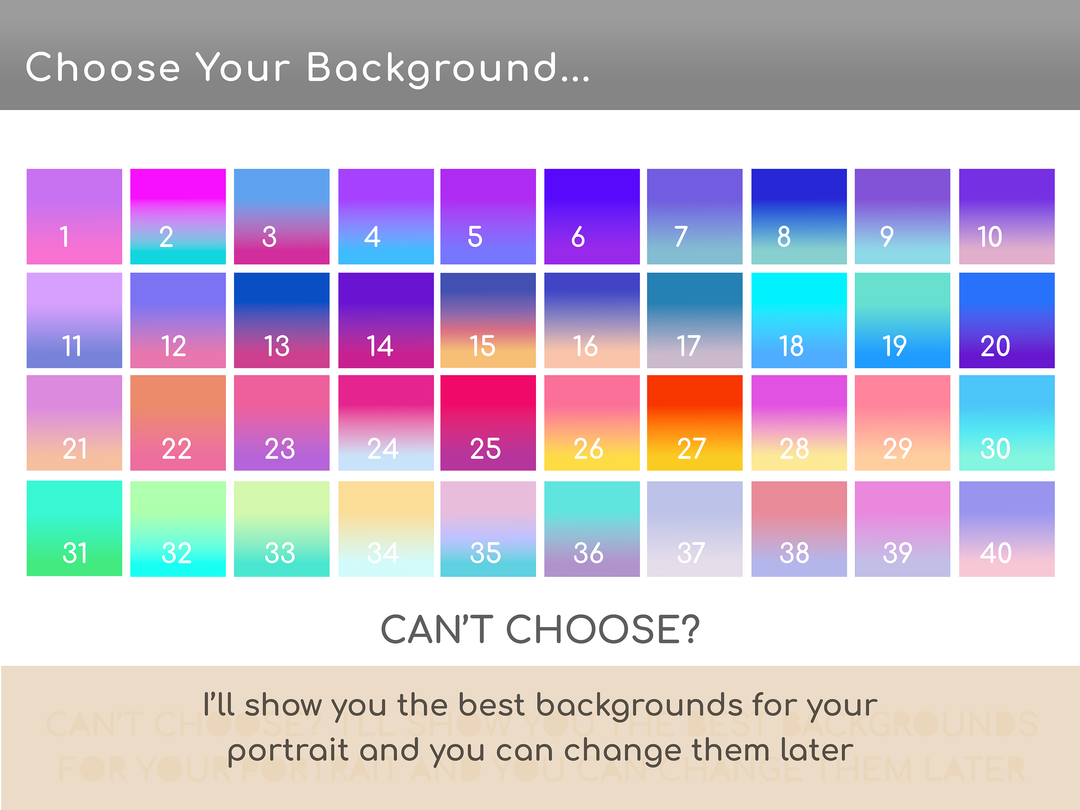Screen dimensions: 1080x810
Task: Choose the magenta-to-cyan background 2
Action: (x=178, y=217)
